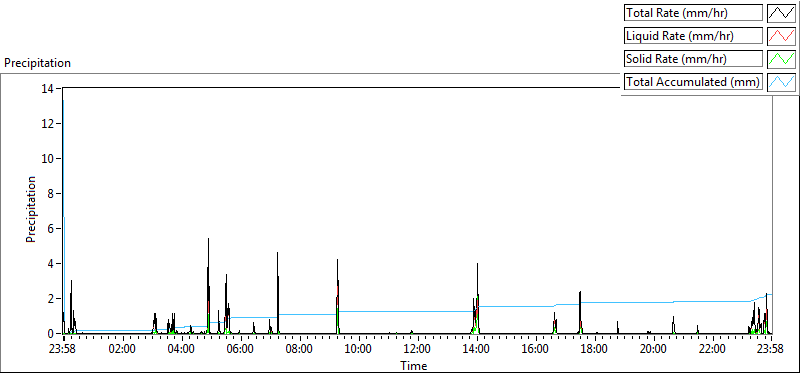Click the Time axis title
800x373 pixels.
tap(413, 365)
